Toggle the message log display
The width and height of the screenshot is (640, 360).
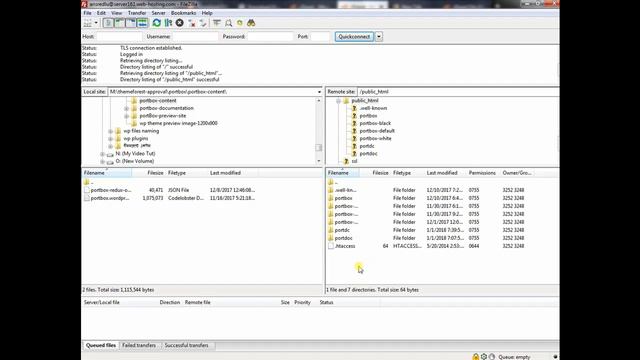click(x=108, y=23)
